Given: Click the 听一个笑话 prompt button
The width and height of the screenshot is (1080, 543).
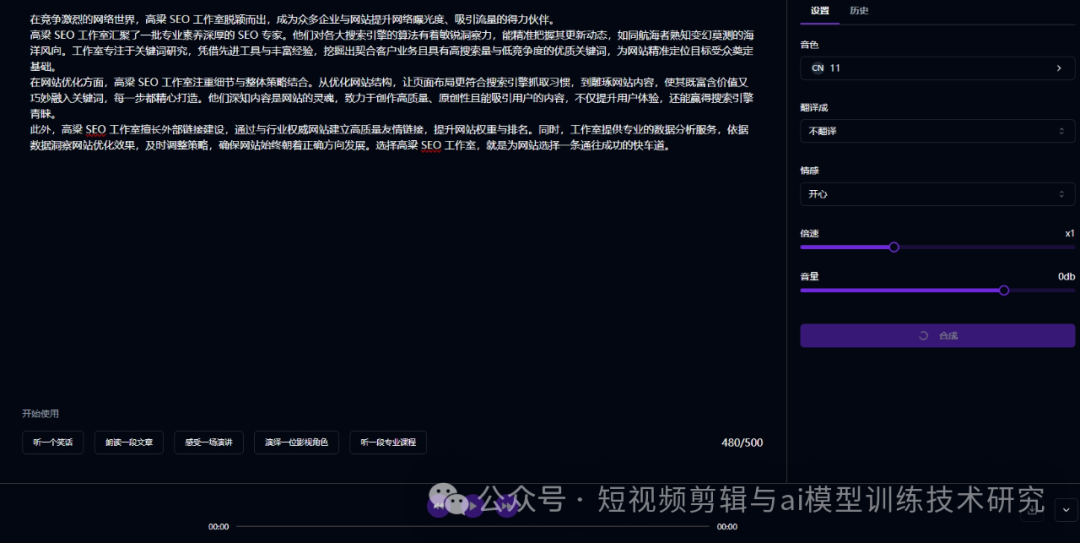Looking at the screenshot, I should point(53,442).
